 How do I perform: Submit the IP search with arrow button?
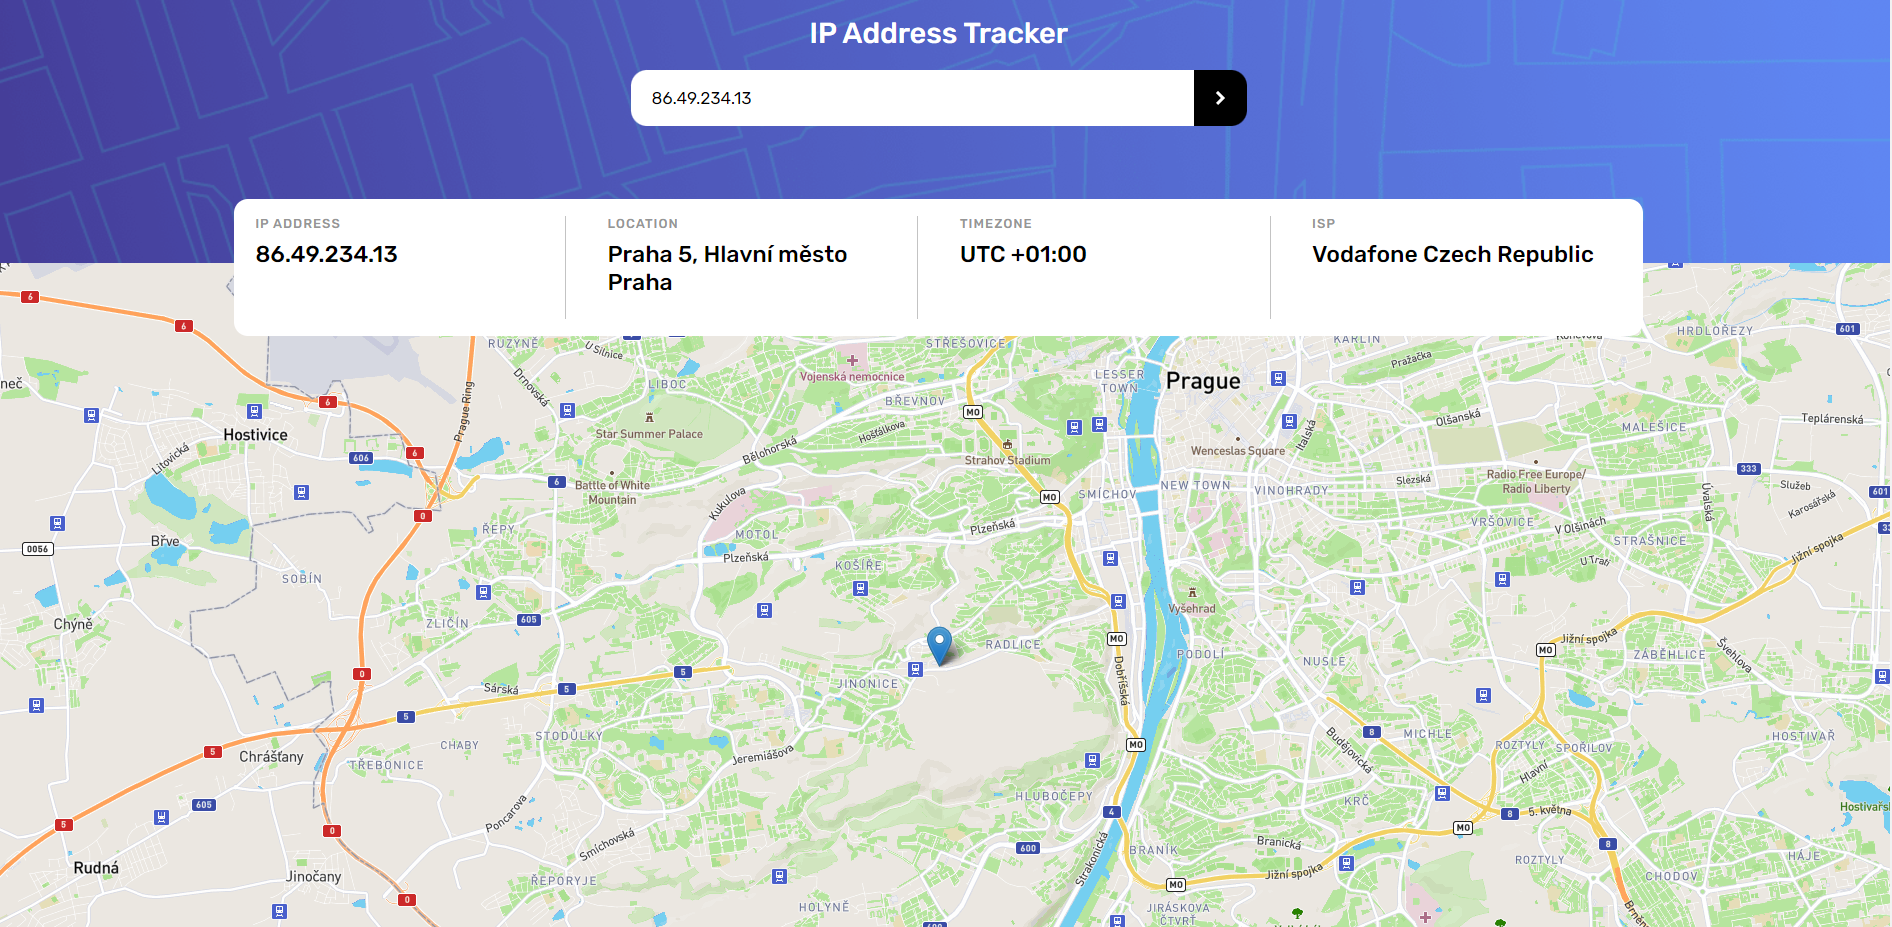pyautogui.click(x=1220, y=98)
